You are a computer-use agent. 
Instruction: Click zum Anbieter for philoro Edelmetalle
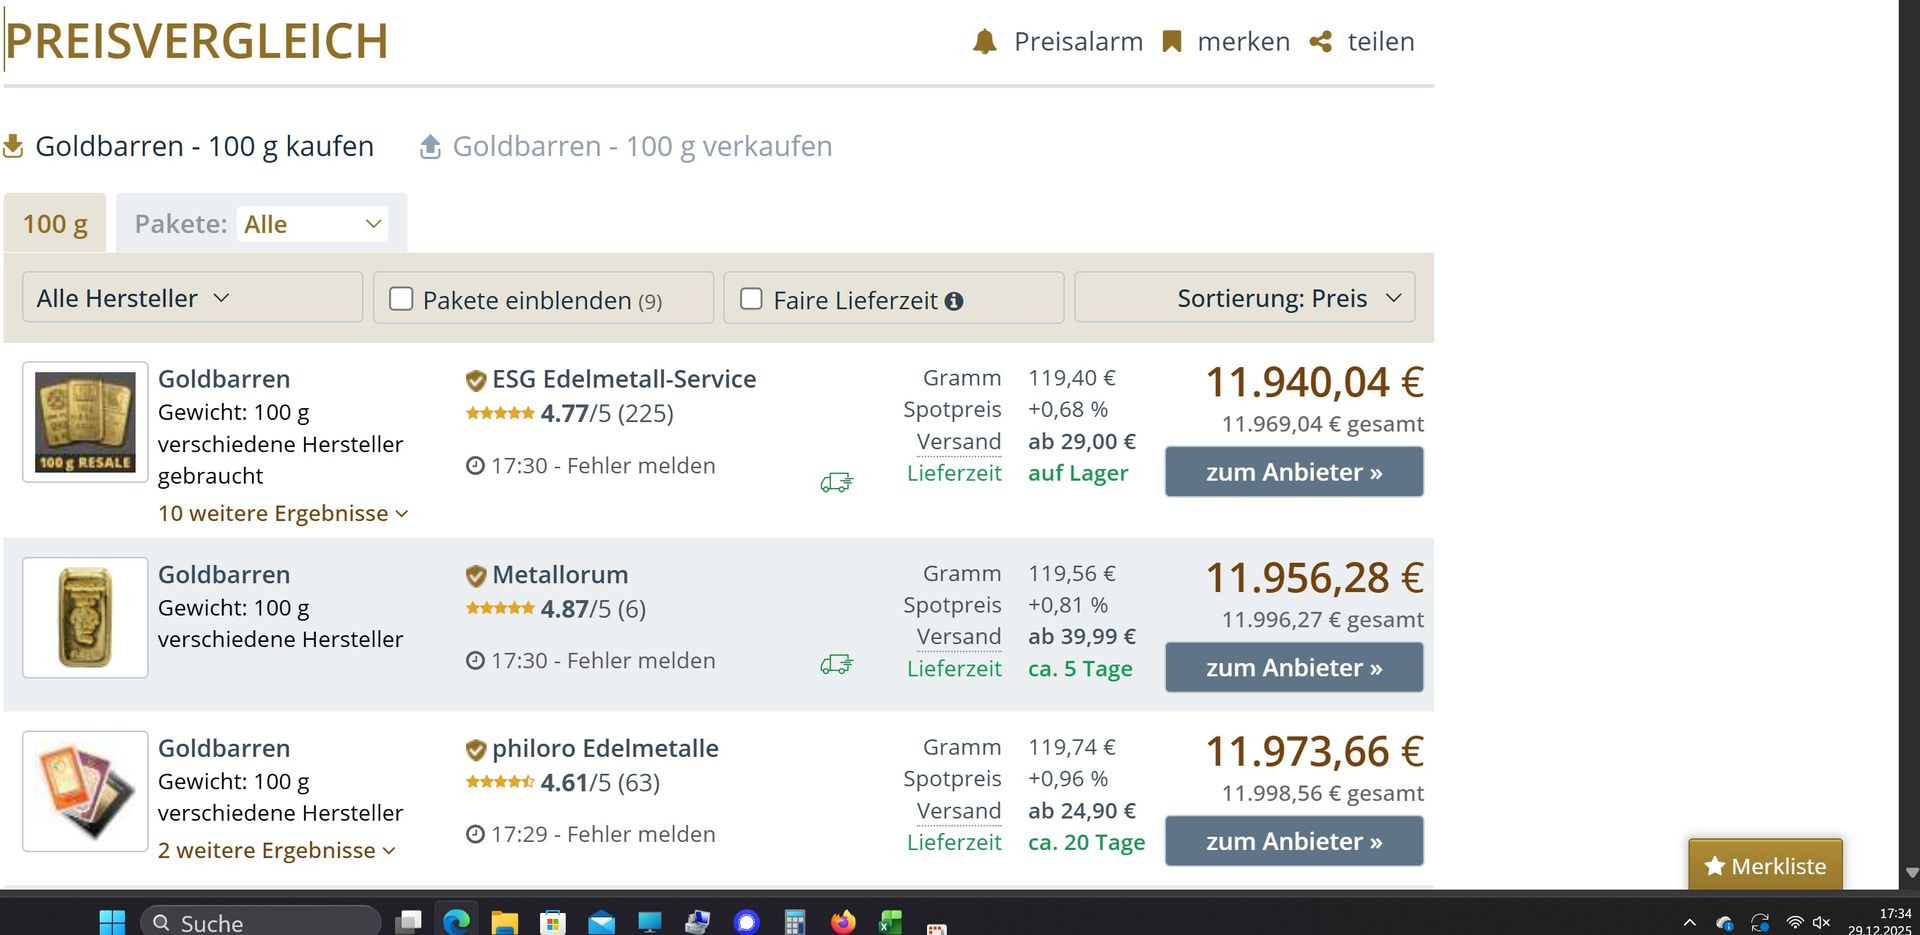click(x=1294, y=841)
